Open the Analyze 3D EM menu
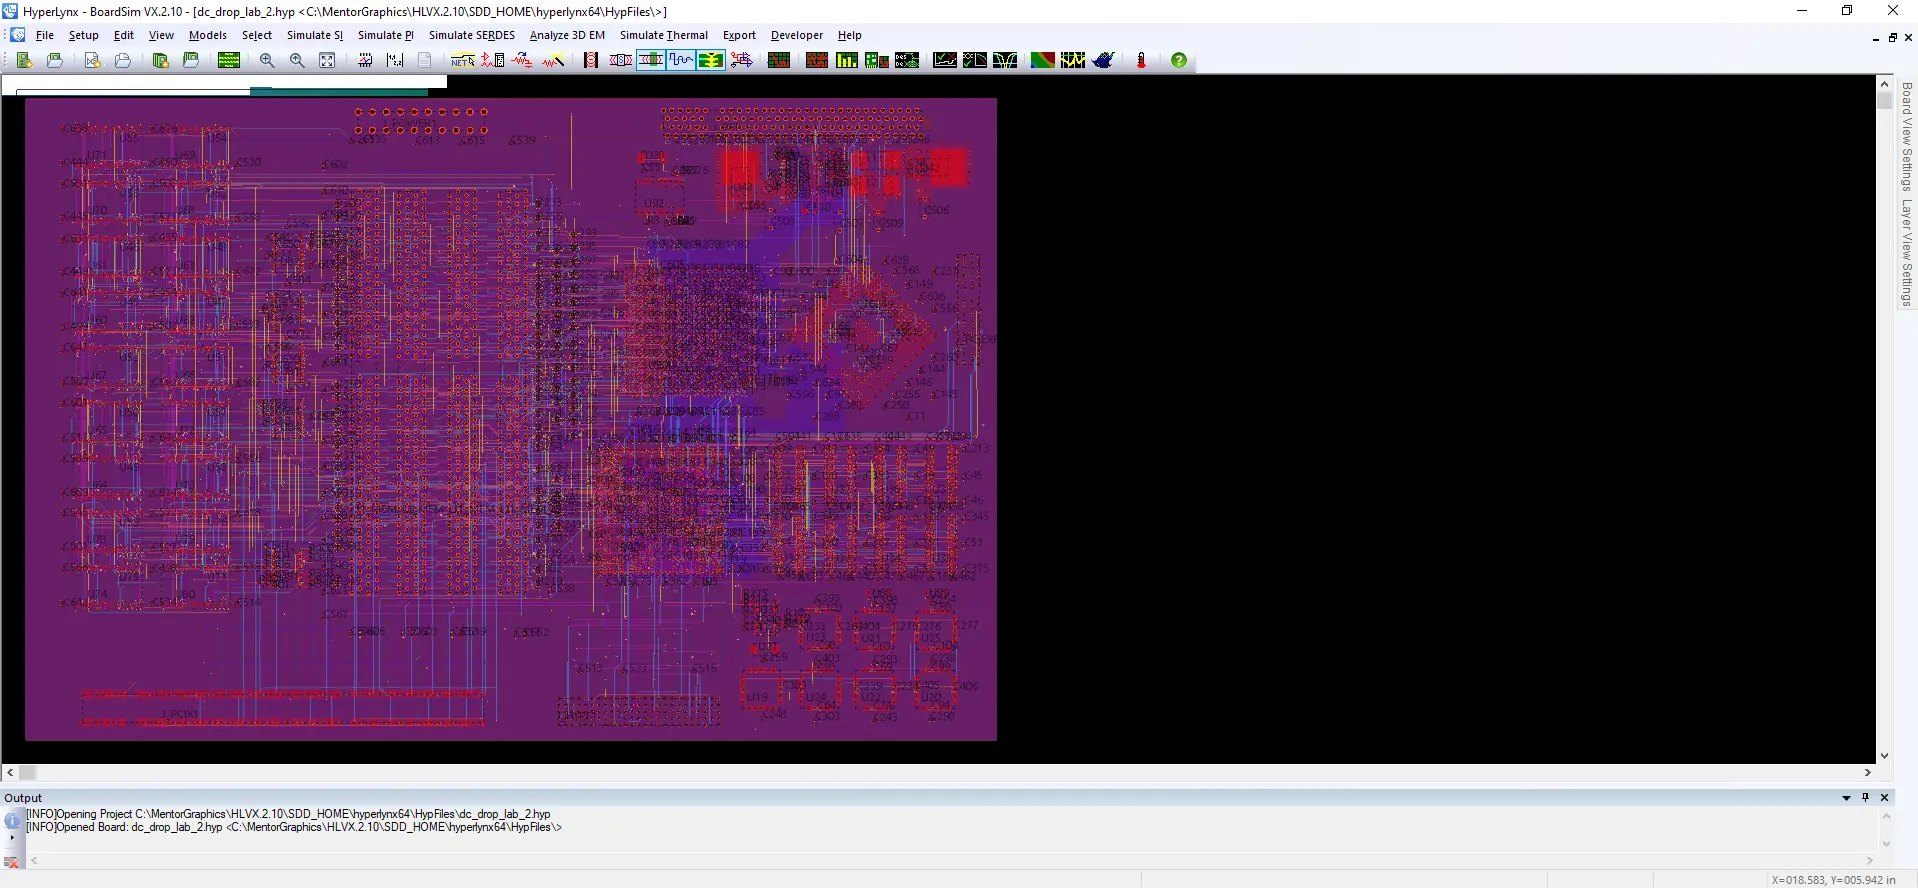The image size is (1918, 888). (567, 35)
